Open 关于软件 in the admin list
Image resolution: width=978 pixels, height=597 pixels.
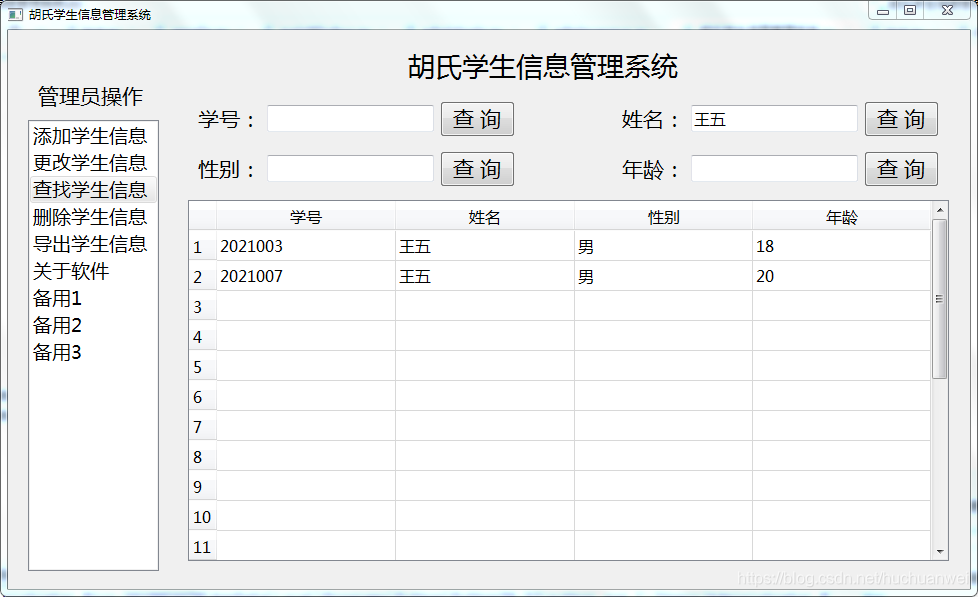click(x=93, y=271)
